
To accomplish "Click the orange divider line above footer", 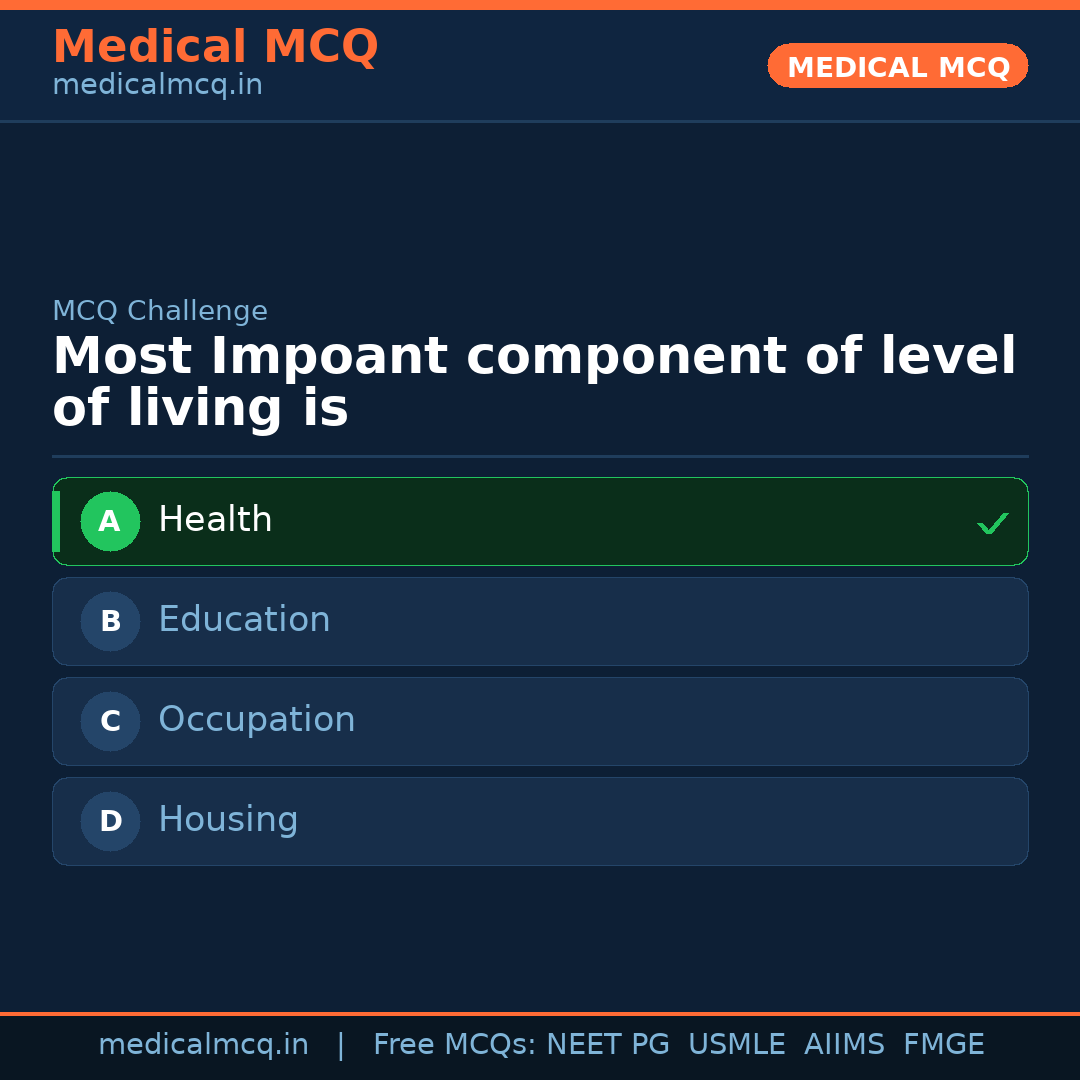I will point(540,1013).
